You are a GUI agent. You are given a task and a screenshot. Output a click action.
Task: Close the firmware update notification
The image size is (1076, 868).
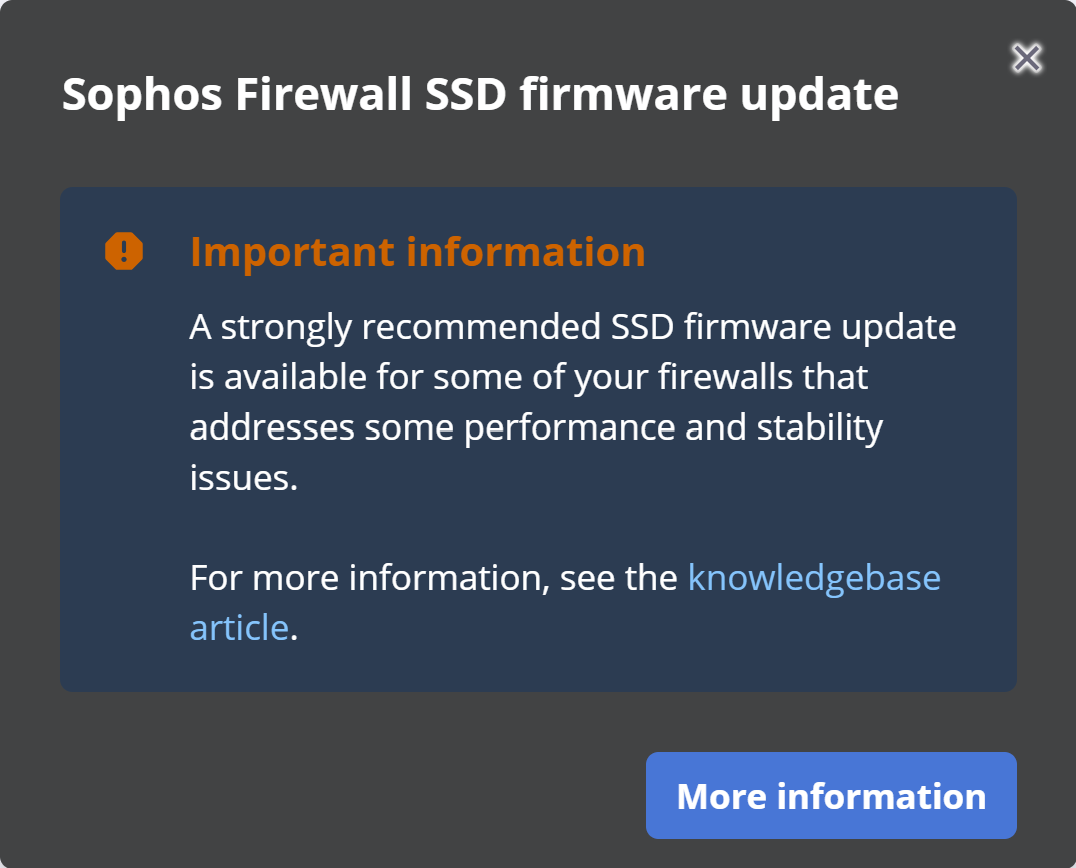(1025, 58)
